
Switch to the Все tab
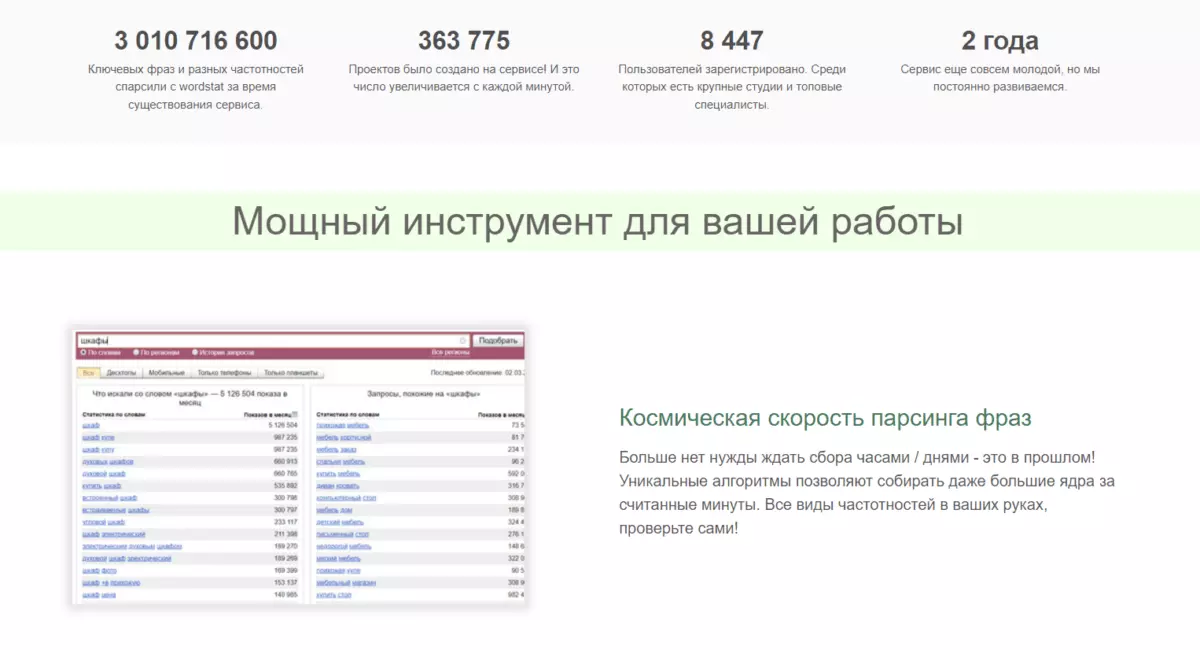88,372
